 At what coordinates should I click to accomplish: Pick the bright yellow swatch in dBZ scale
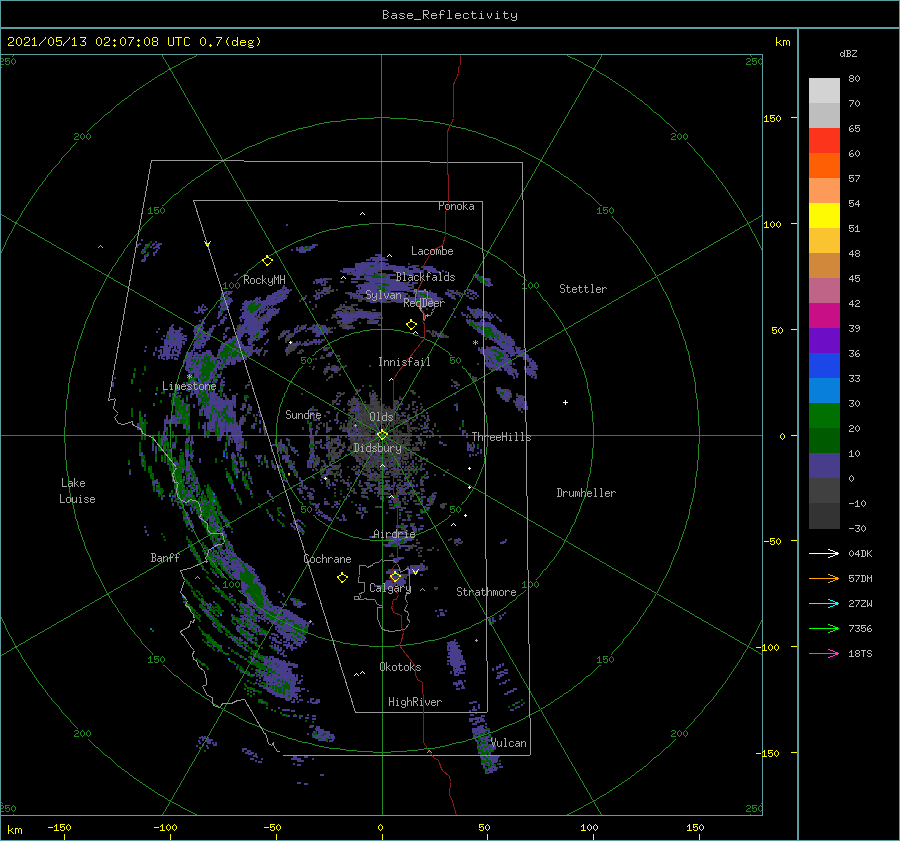tap(824, 216)
